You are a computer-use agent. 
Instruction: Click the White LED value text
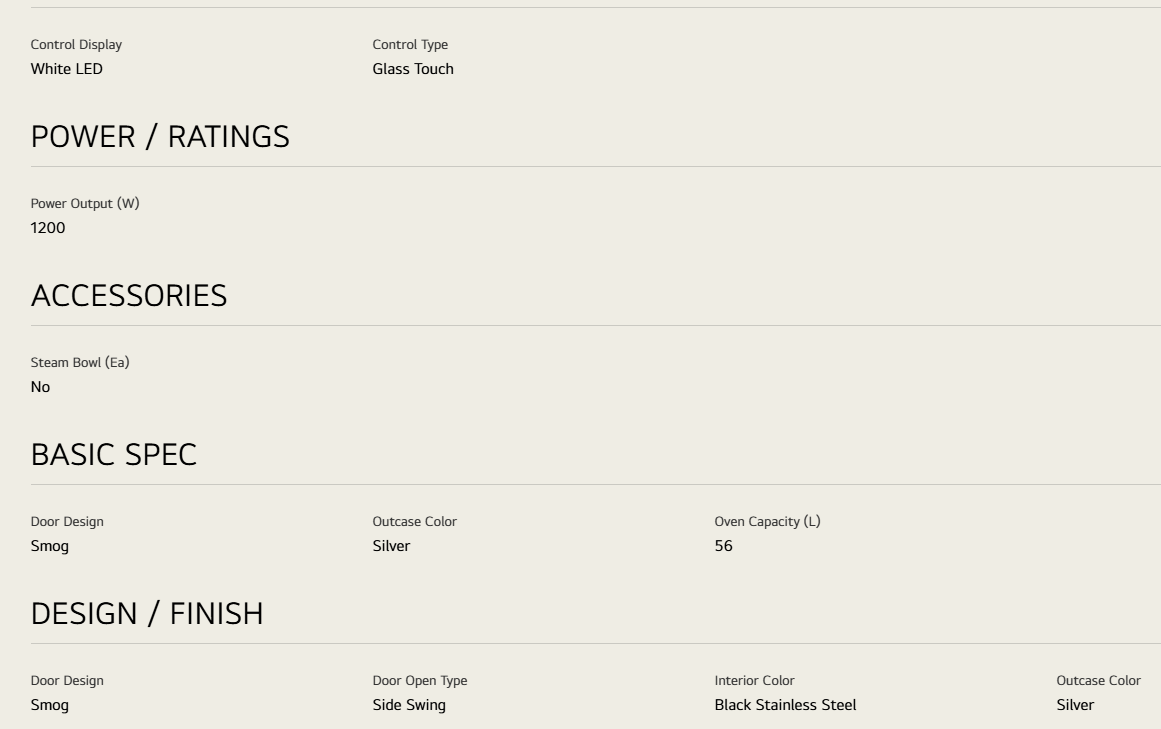67,69
